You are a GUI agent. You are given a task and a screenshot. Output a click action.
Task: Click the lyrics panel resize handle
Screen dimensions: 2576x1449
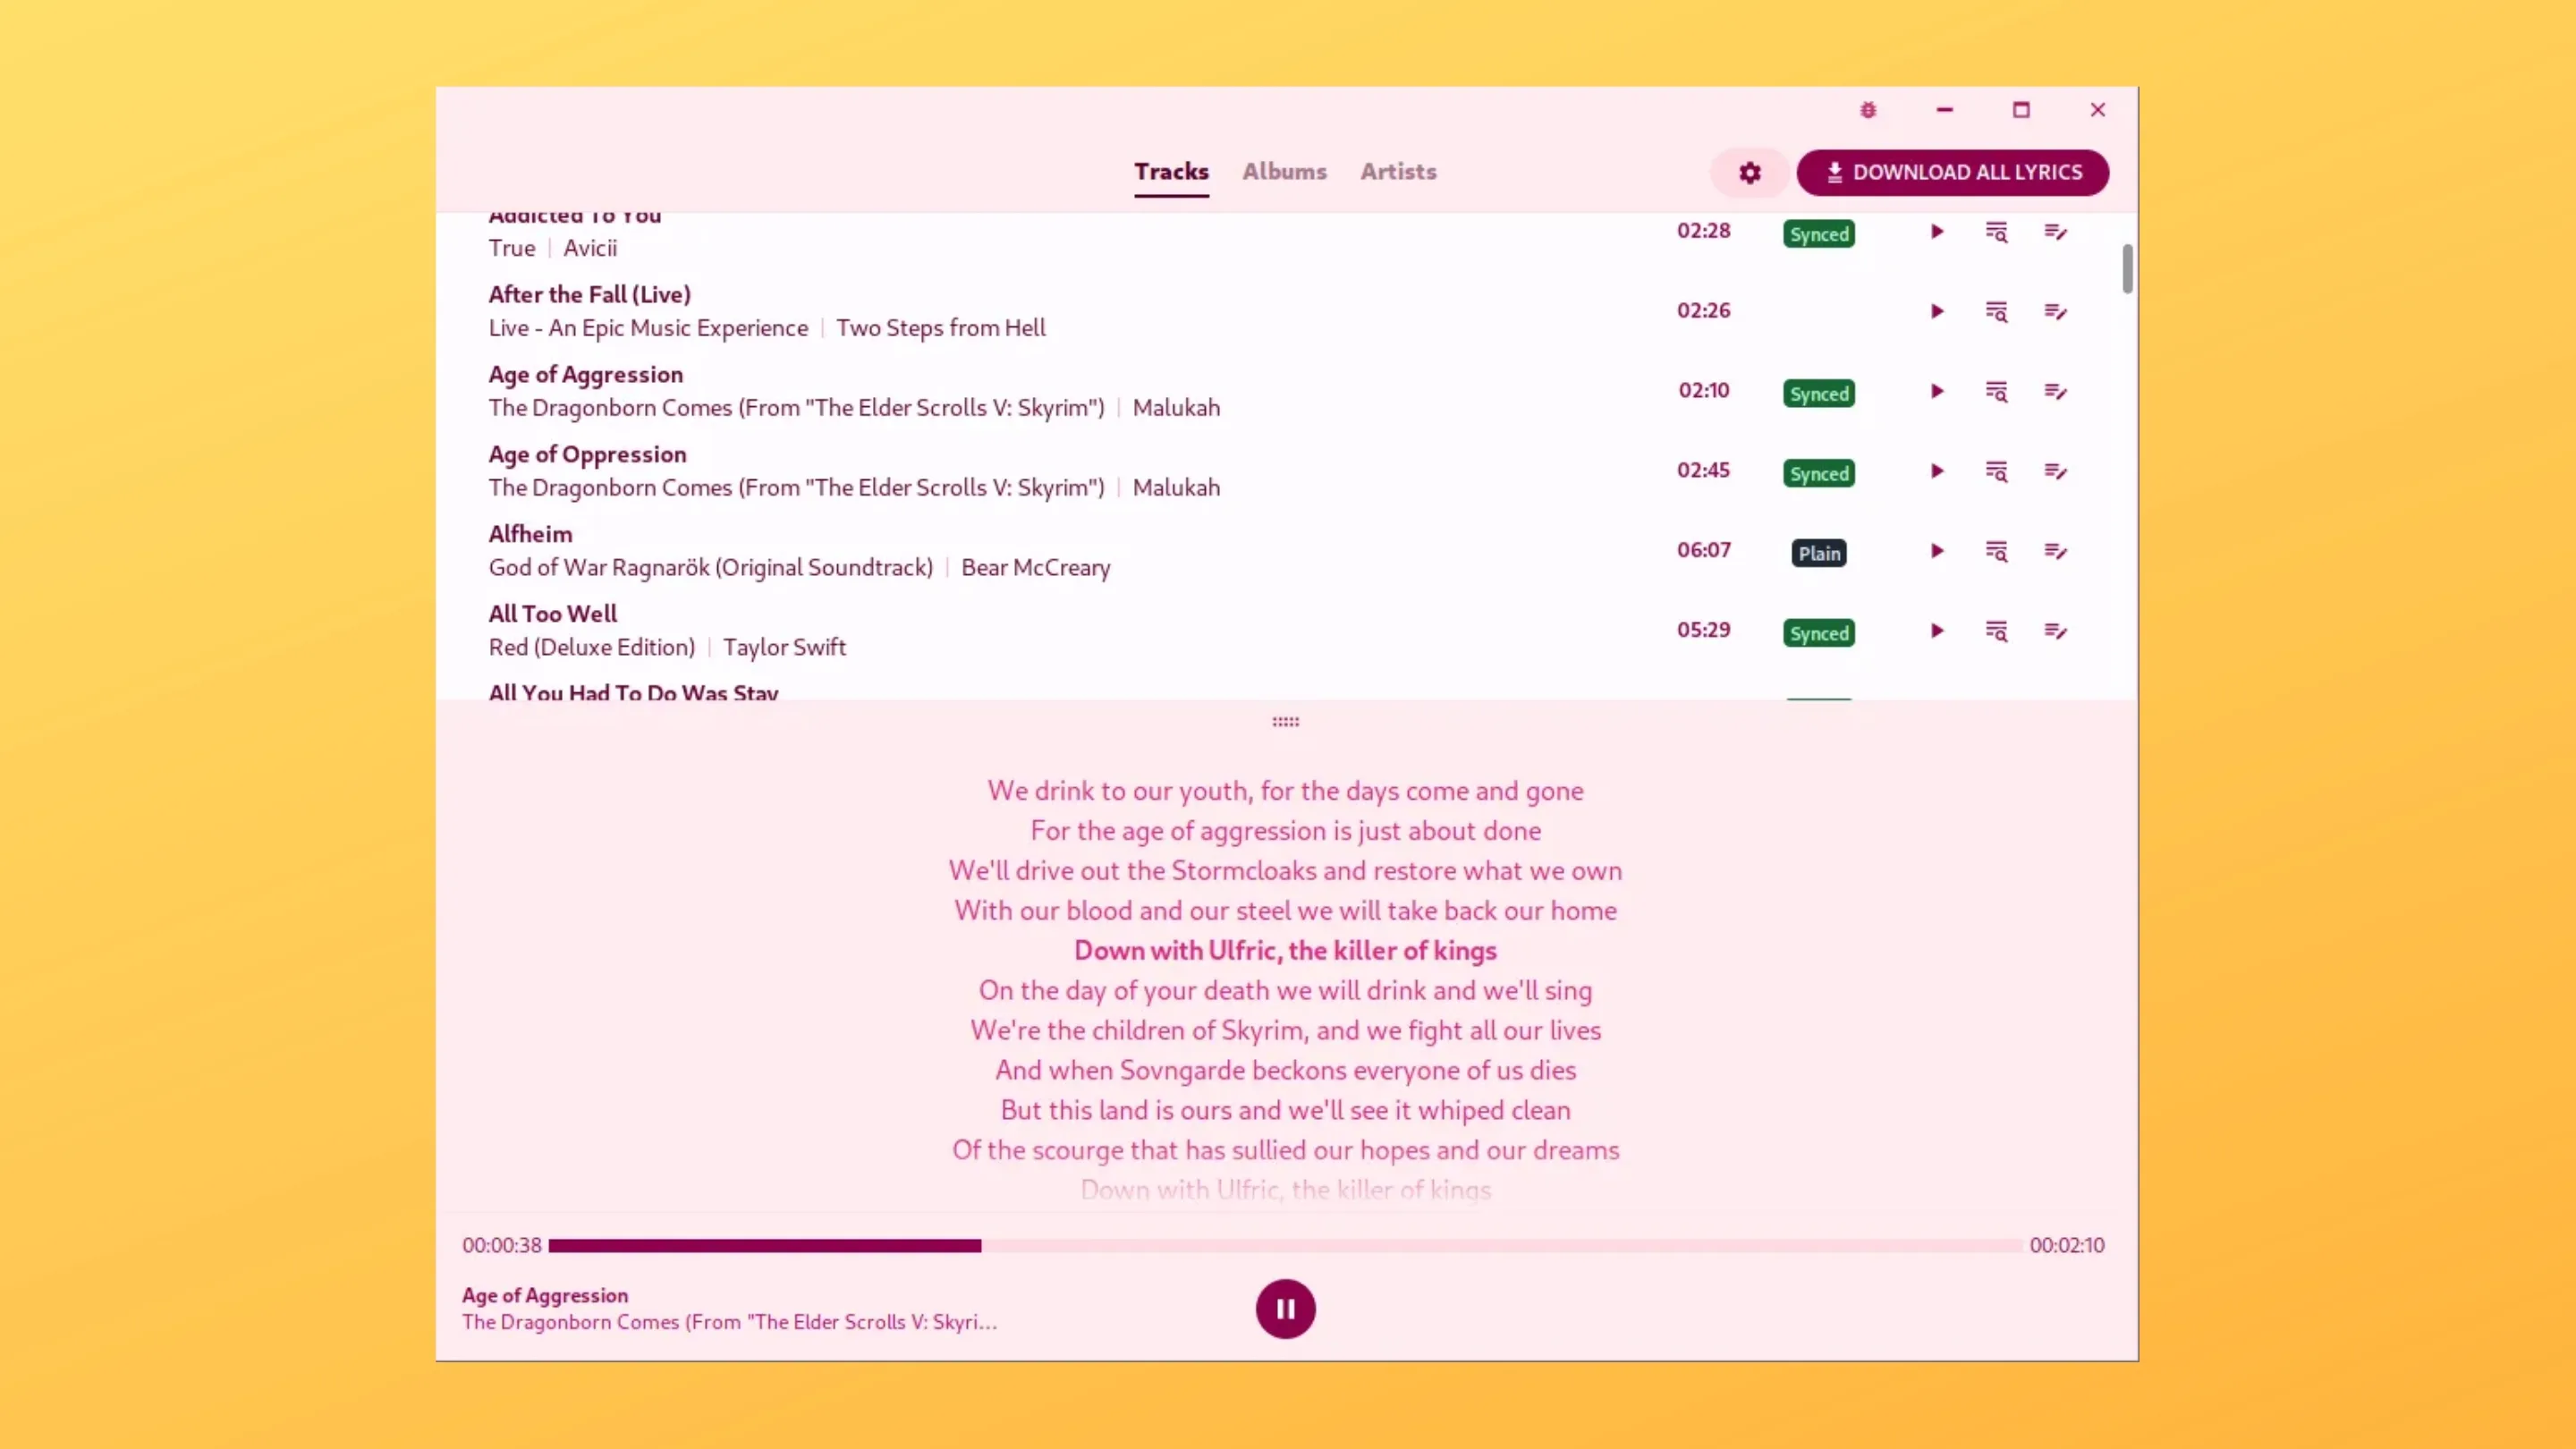[1285, 722]
